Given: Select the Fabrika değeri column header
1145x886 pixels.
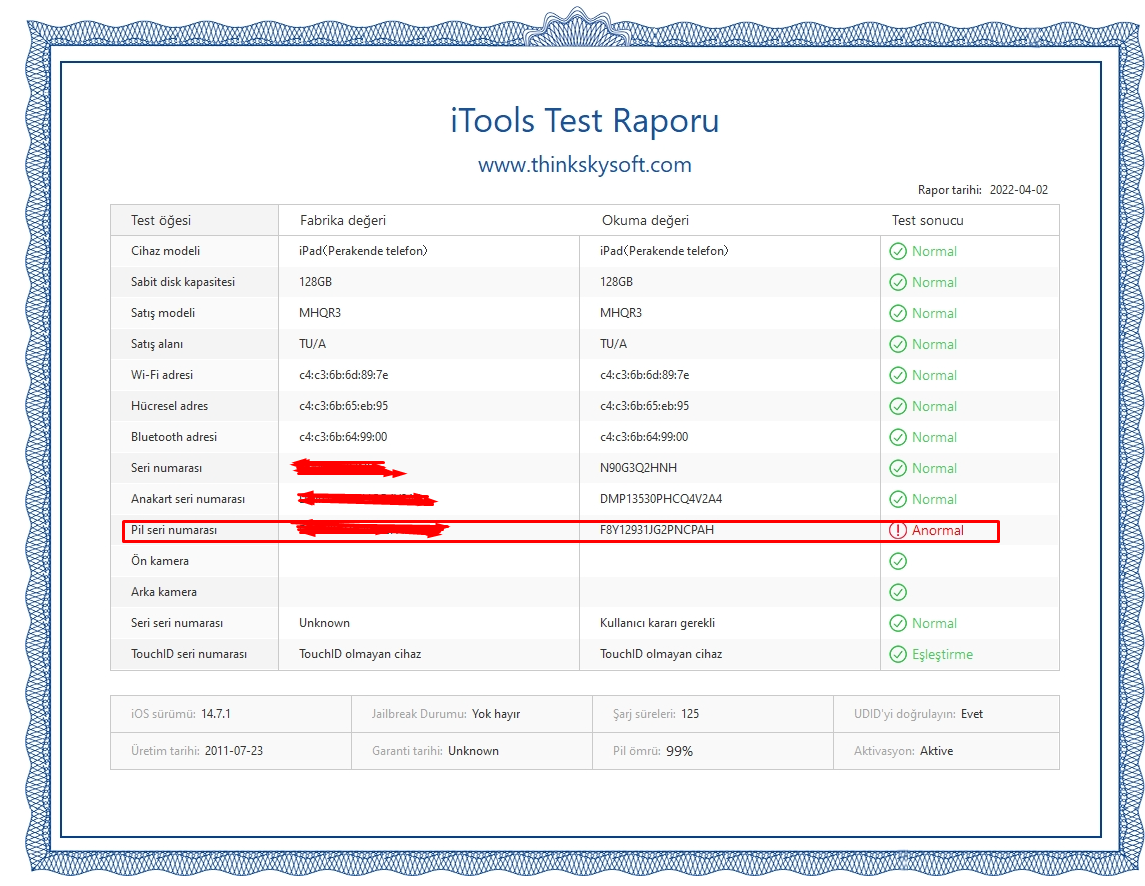Looking at the screenshot, I should click(x=342, y=221).
